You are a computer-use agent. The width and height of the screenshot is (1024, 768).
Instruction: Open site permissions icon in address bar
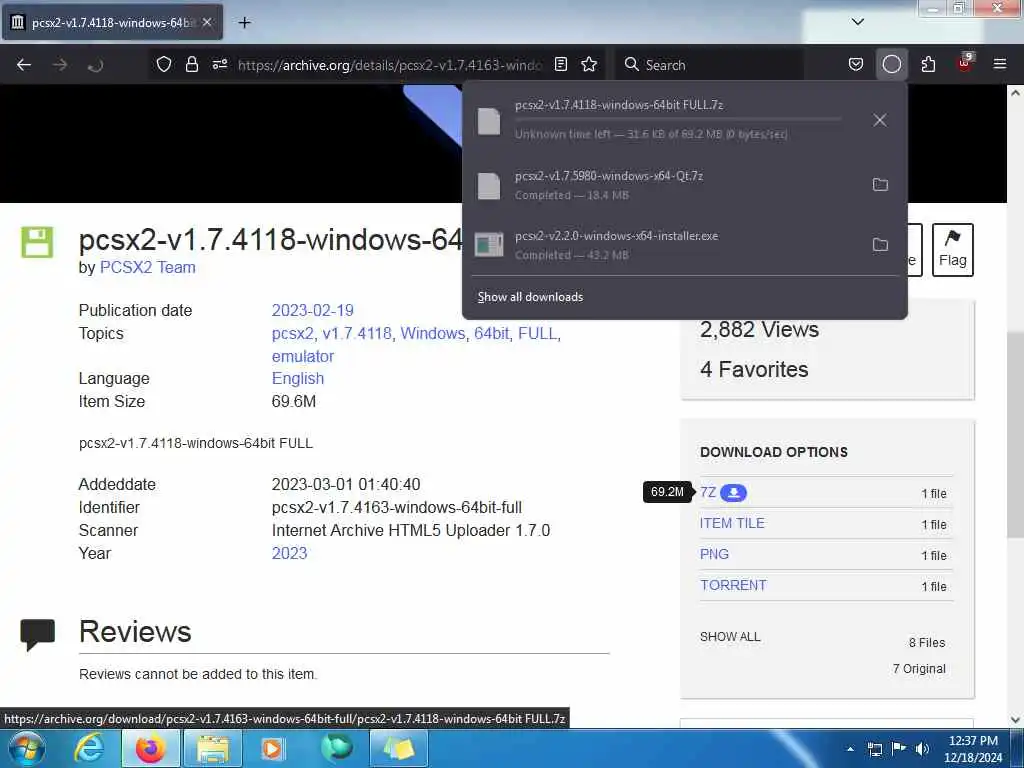pyautogui.click(x=220, y=64)
